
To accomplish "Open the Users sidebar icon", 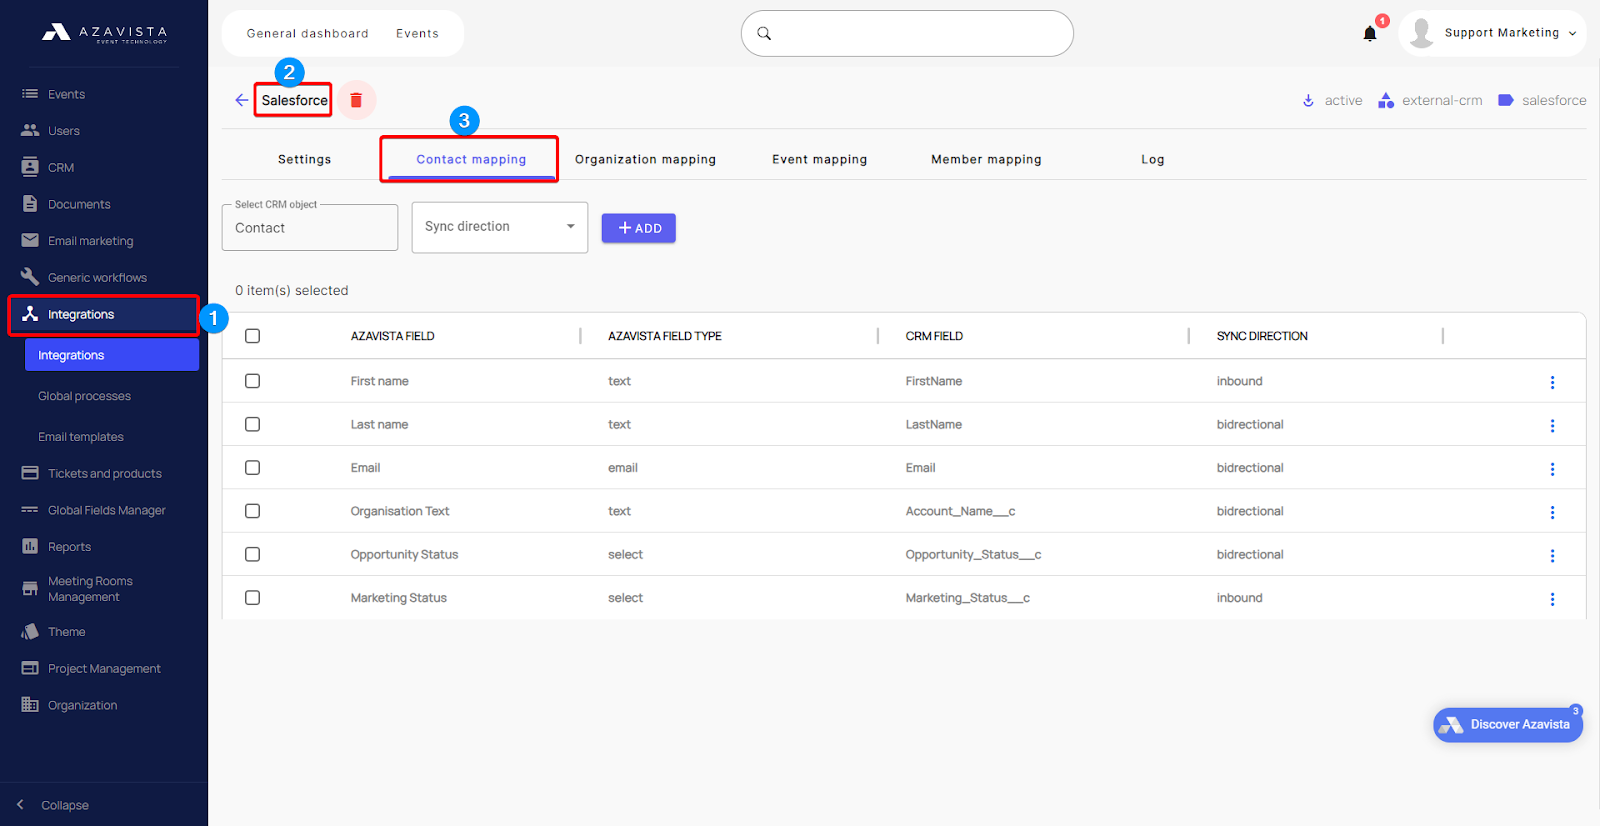I will click(30, 130).
